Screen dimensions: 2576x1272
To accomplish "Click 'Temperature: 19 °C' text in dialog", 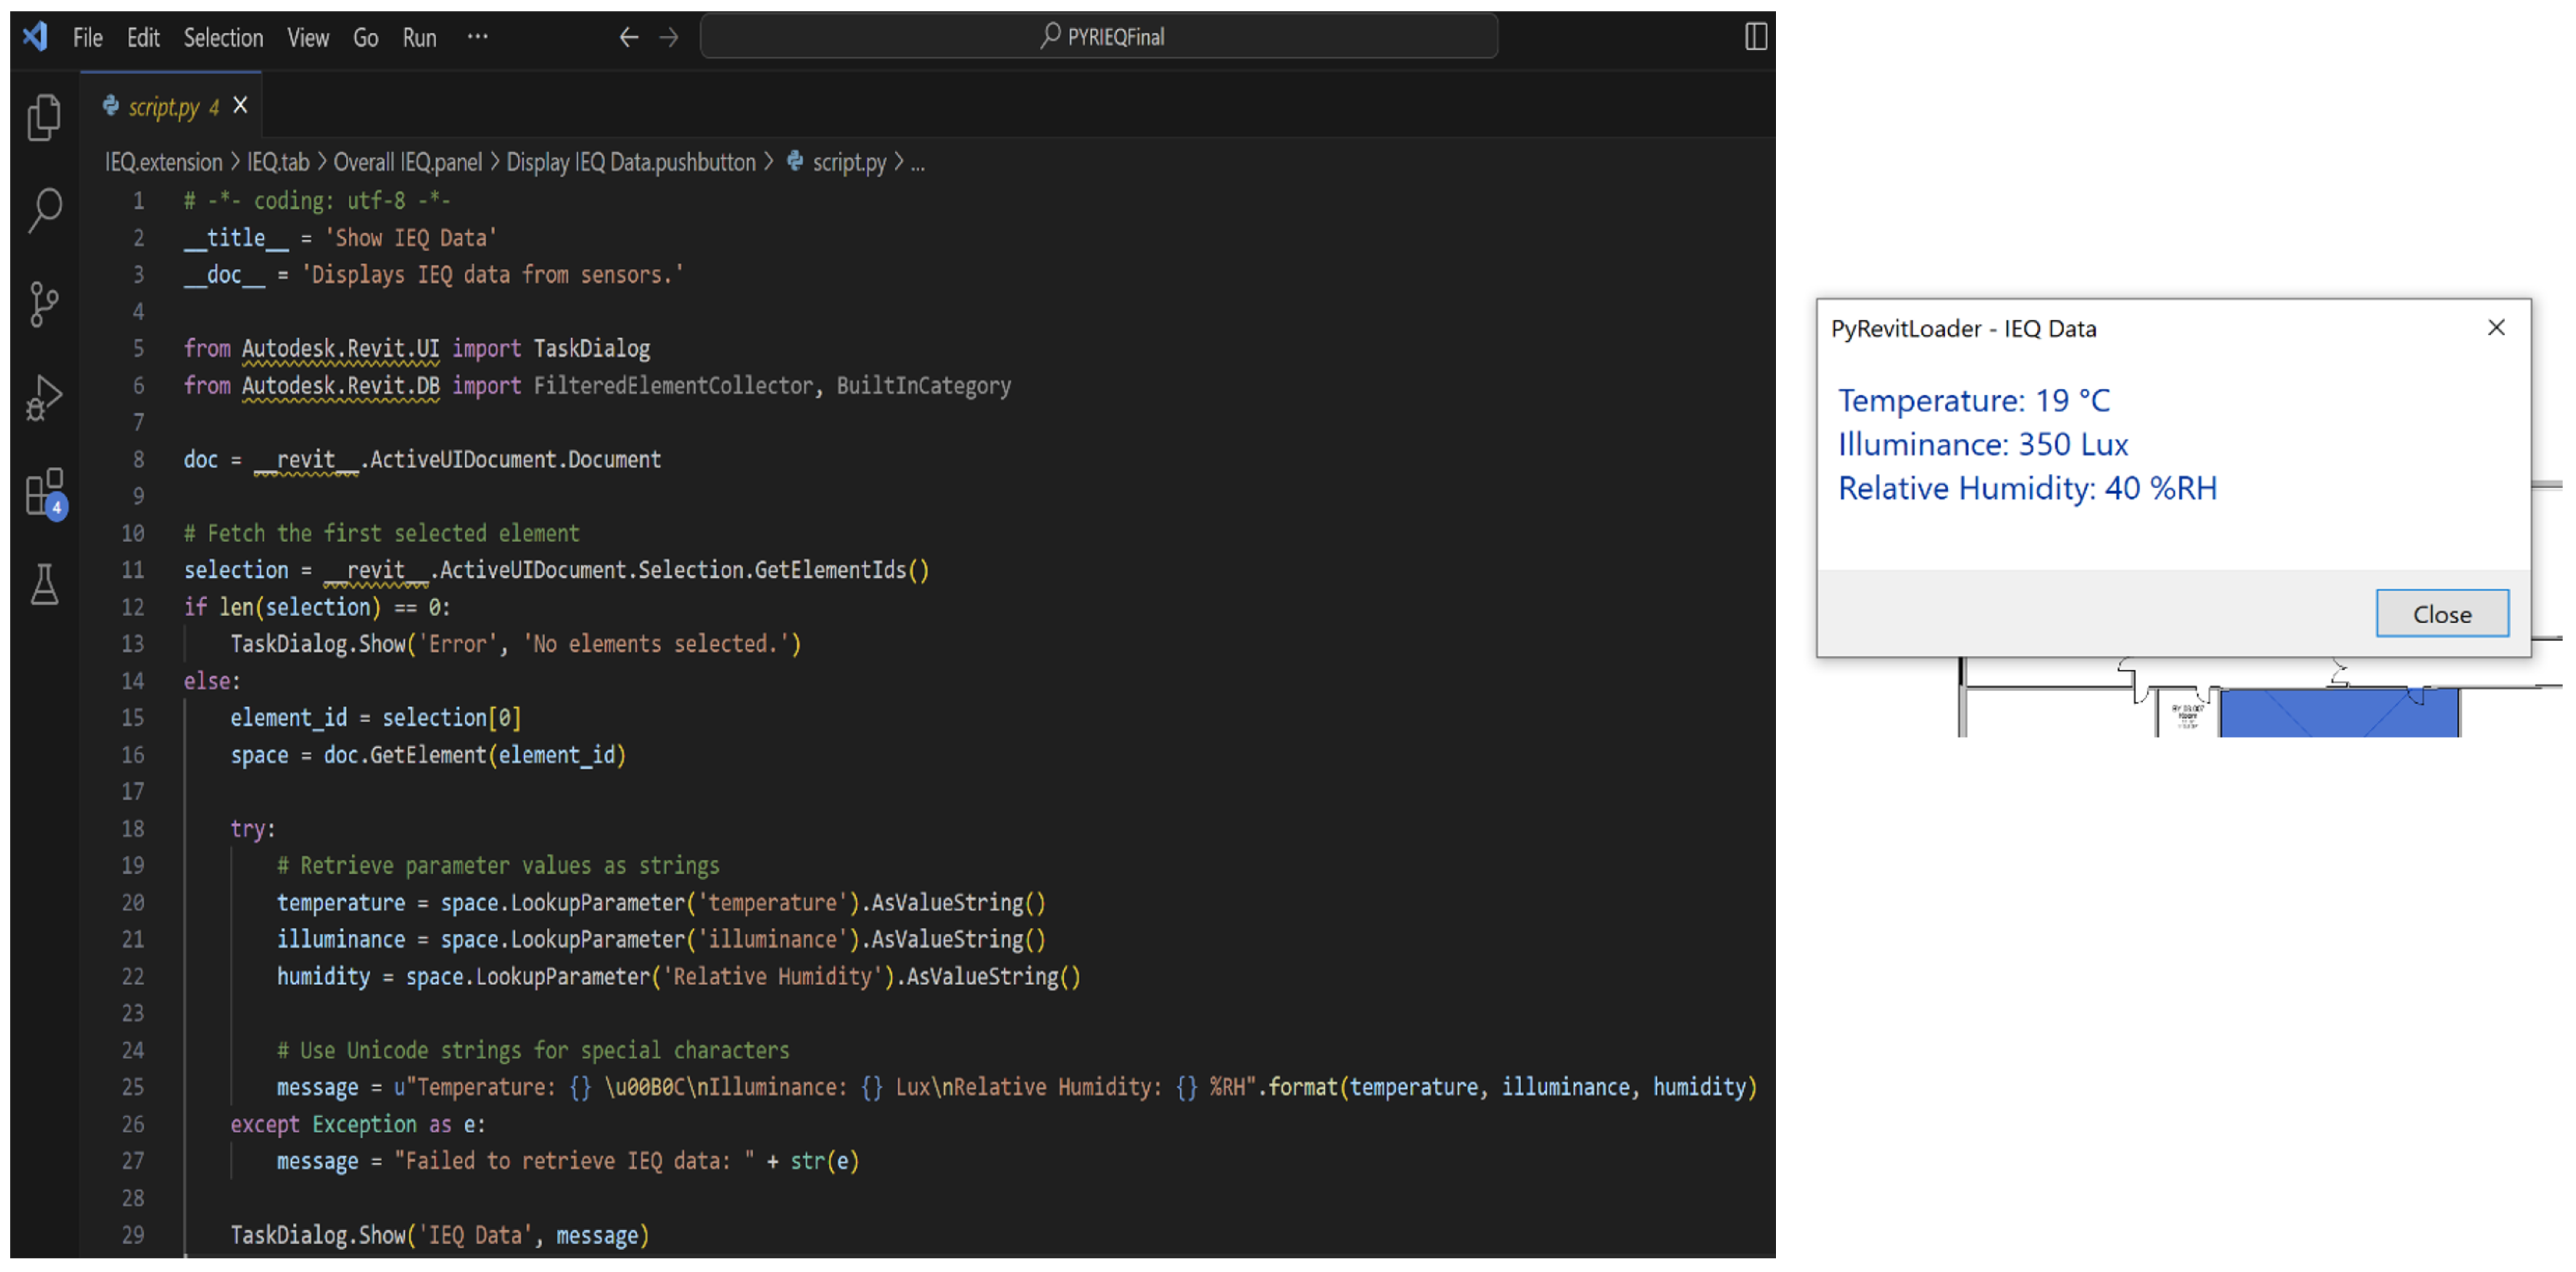I will click(1974, 401).
